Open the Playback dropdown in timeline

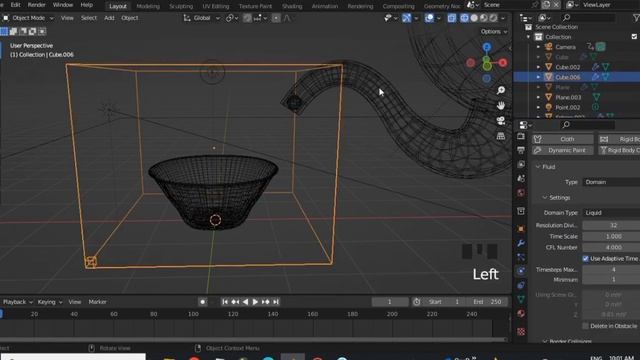pos(18,302)
